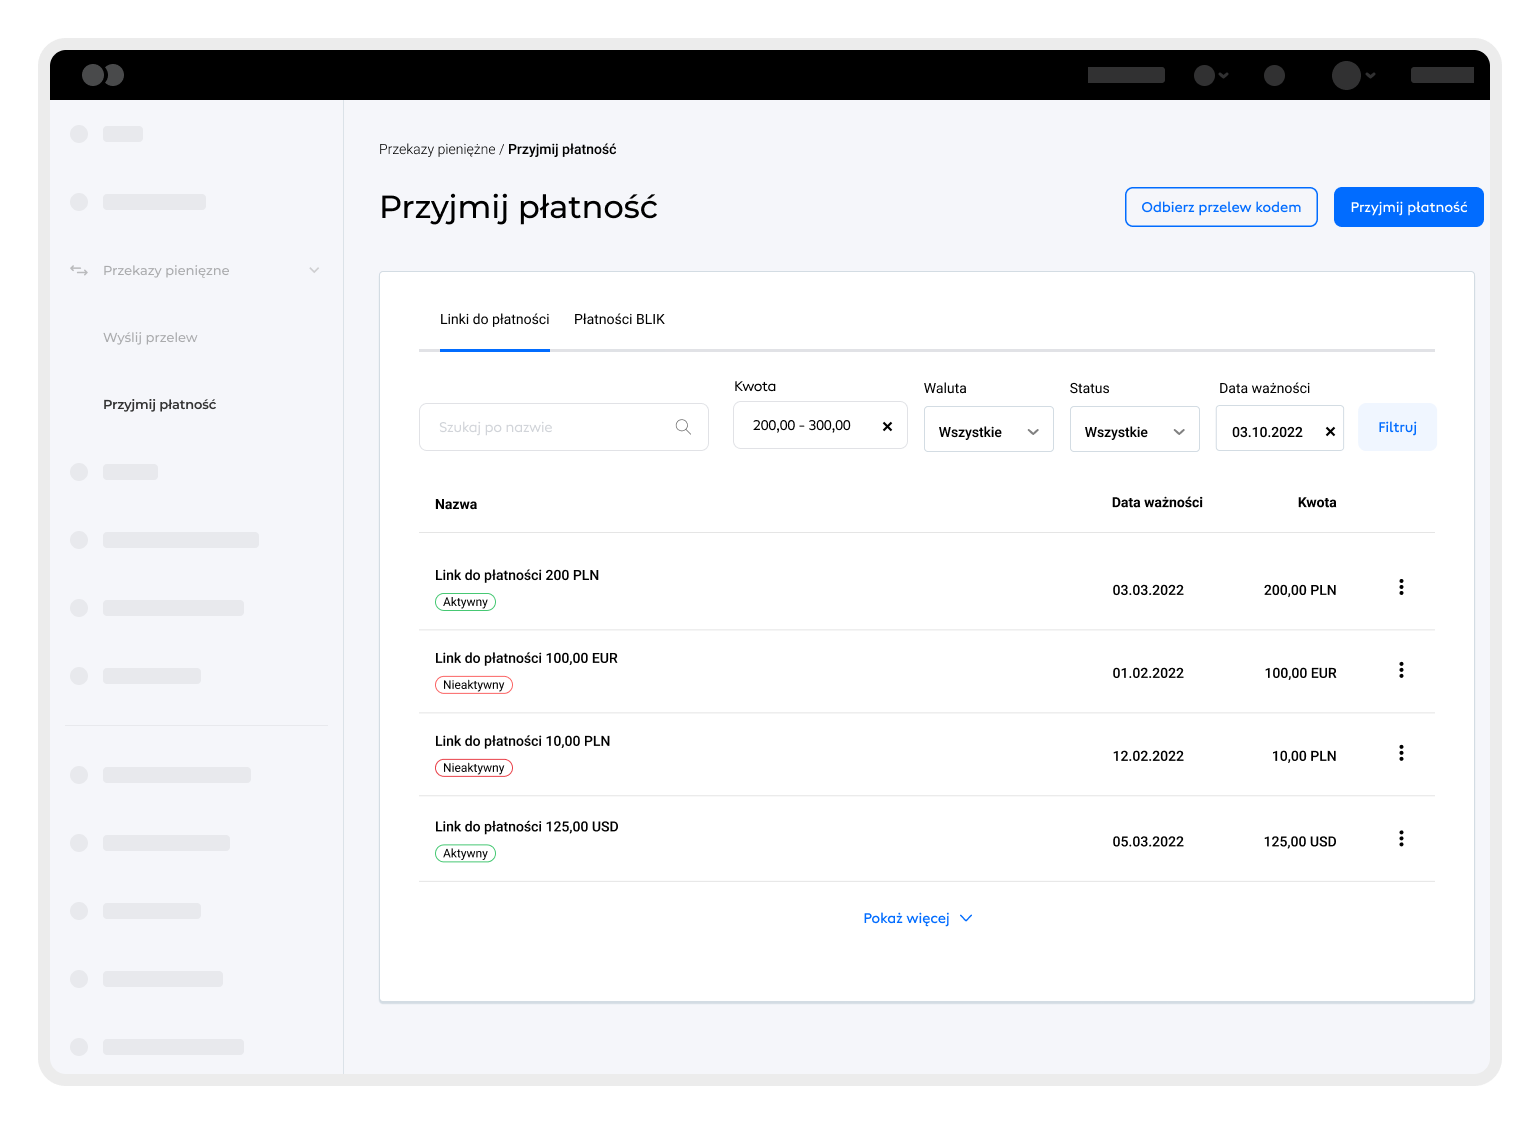Click the Odbierz przelew kodem button
Viewport: 1540px width, 1124px height.
(1221, 207)
